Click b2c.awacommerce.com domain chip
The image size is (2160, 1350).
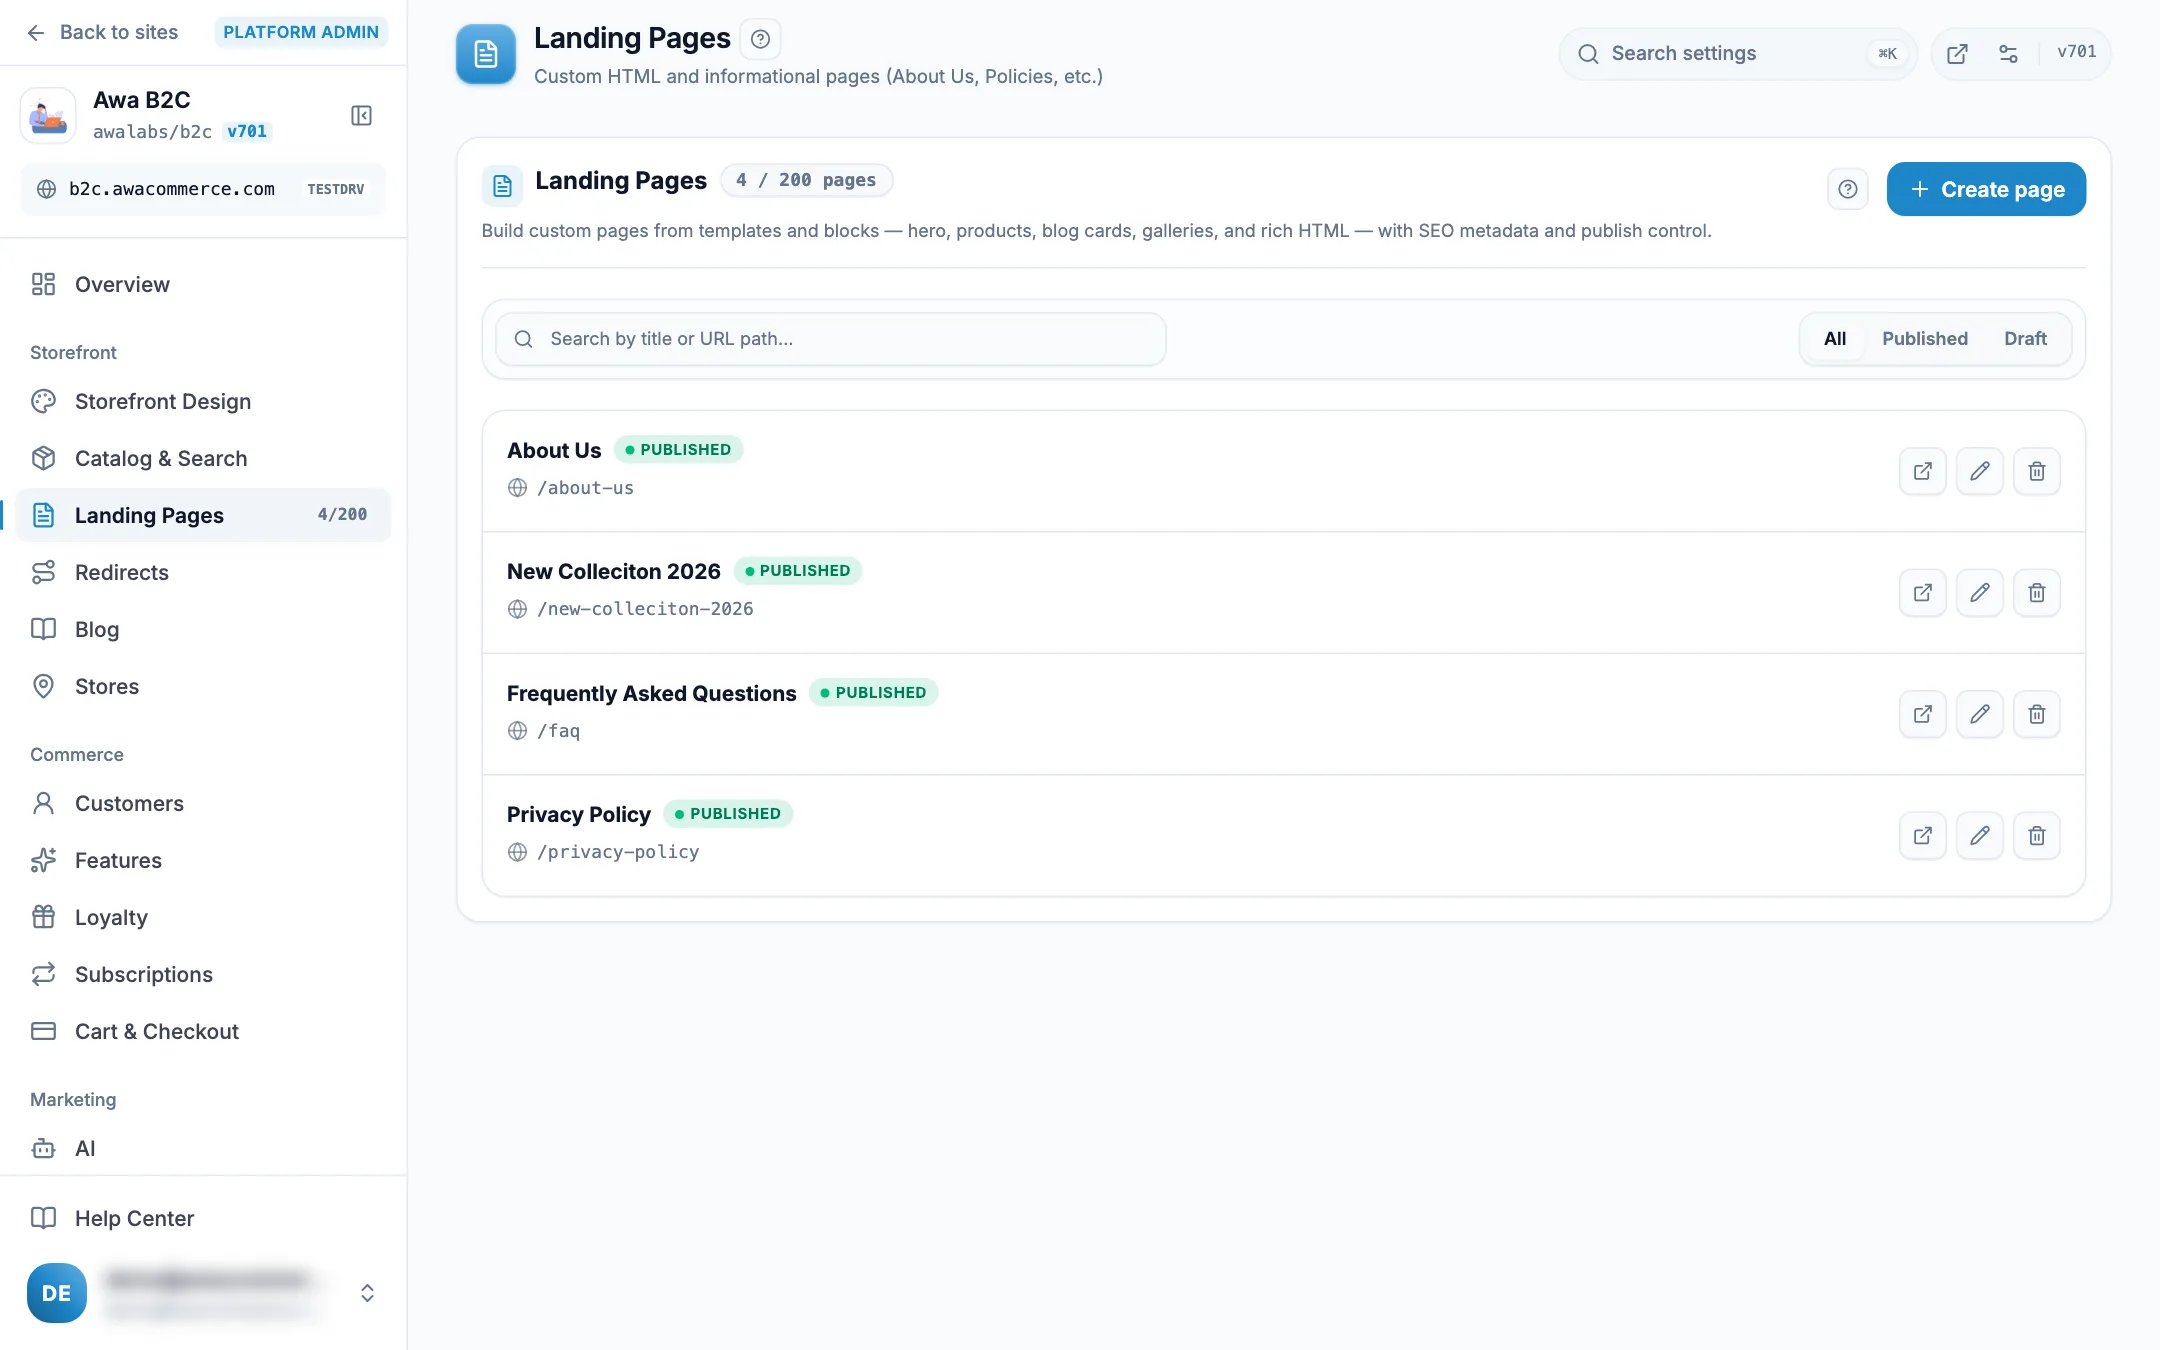[203, 189]
